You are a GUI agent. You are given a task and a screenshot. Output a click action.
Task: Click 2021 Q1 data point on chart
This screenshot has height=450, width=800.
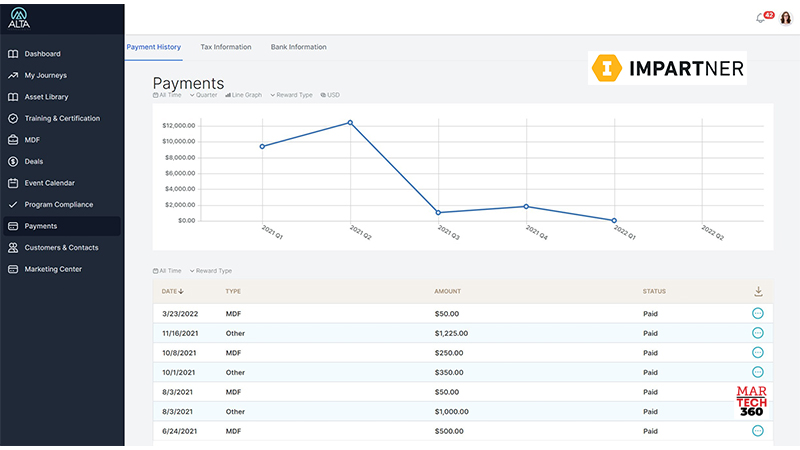[262, 146]
